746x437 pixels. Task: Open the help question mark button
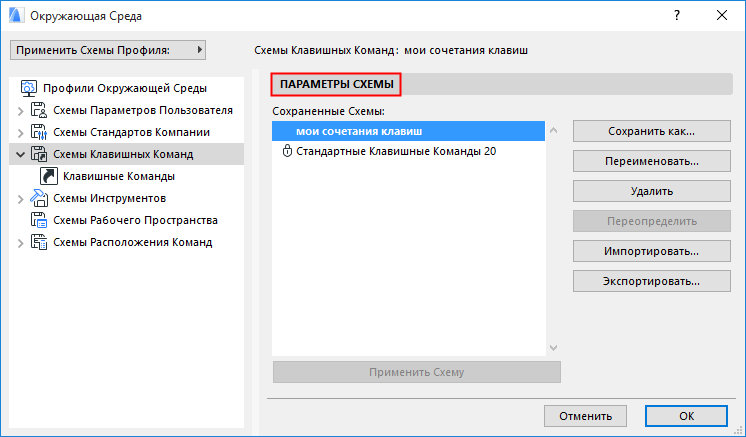point(677,16)
